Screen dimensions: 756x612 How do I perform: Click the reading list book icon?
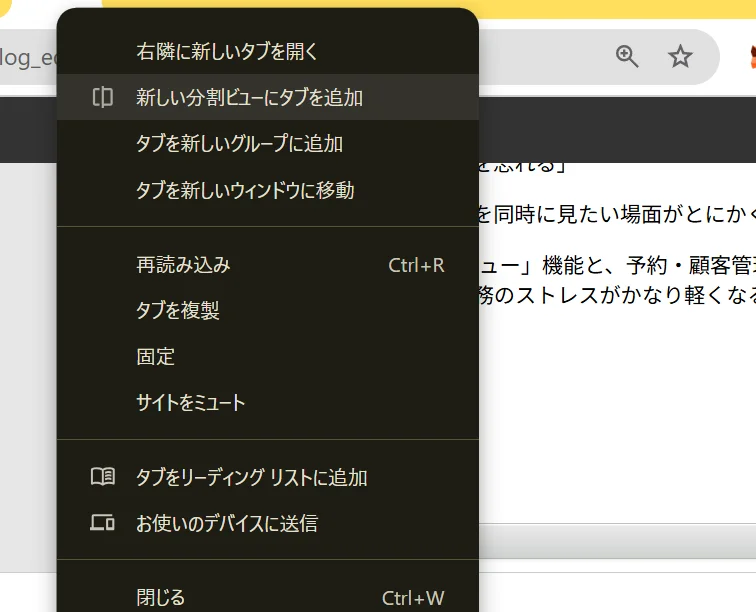pos(103,477)
